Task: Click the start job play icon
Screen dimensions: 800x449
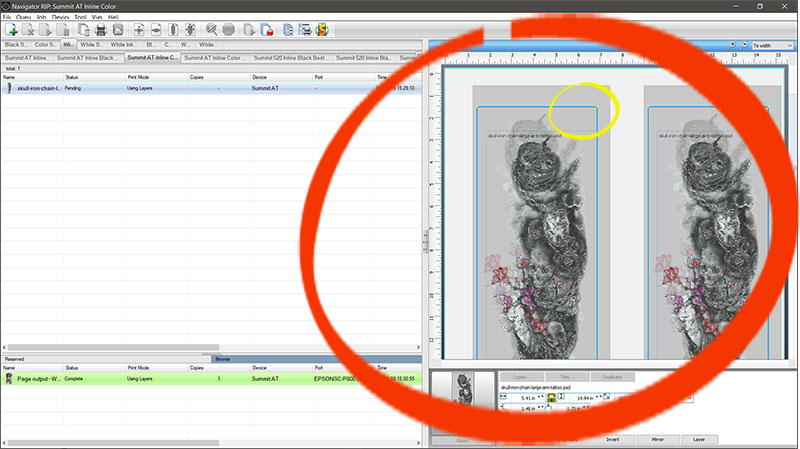Action: point(45,30)
